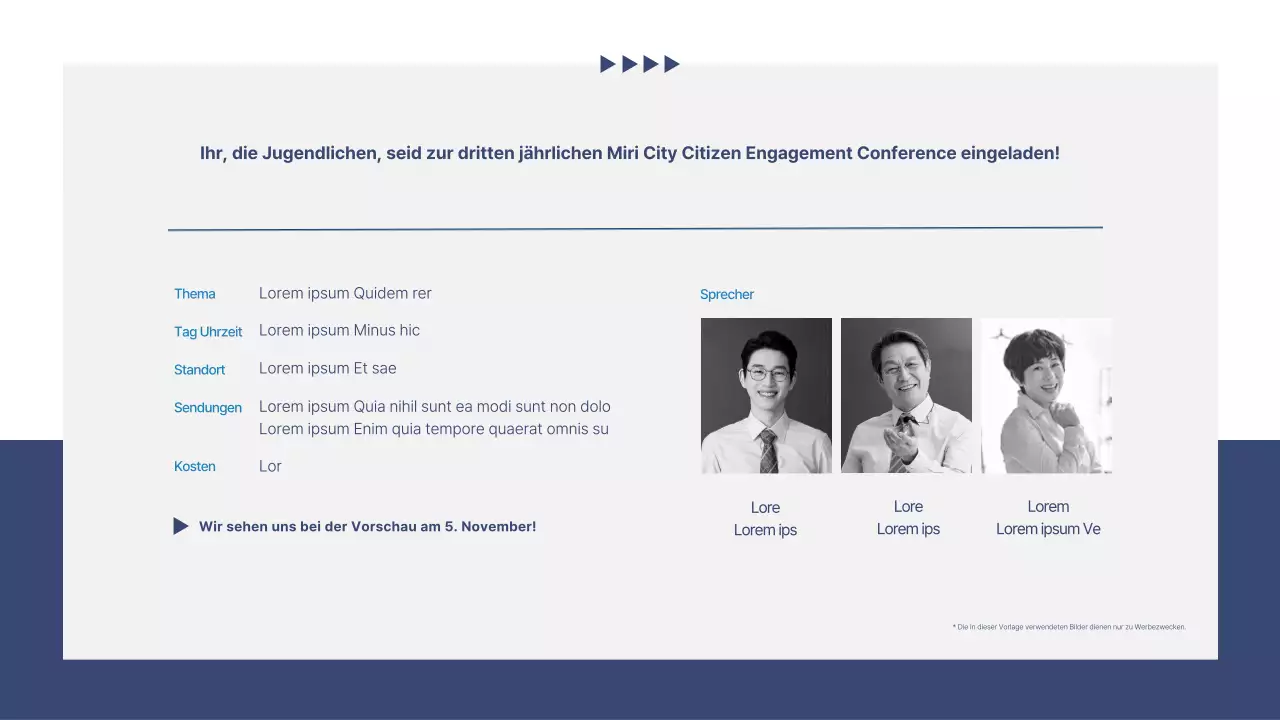Select the Sendungen label
The image size is (1280, 720).
point(208,407)
